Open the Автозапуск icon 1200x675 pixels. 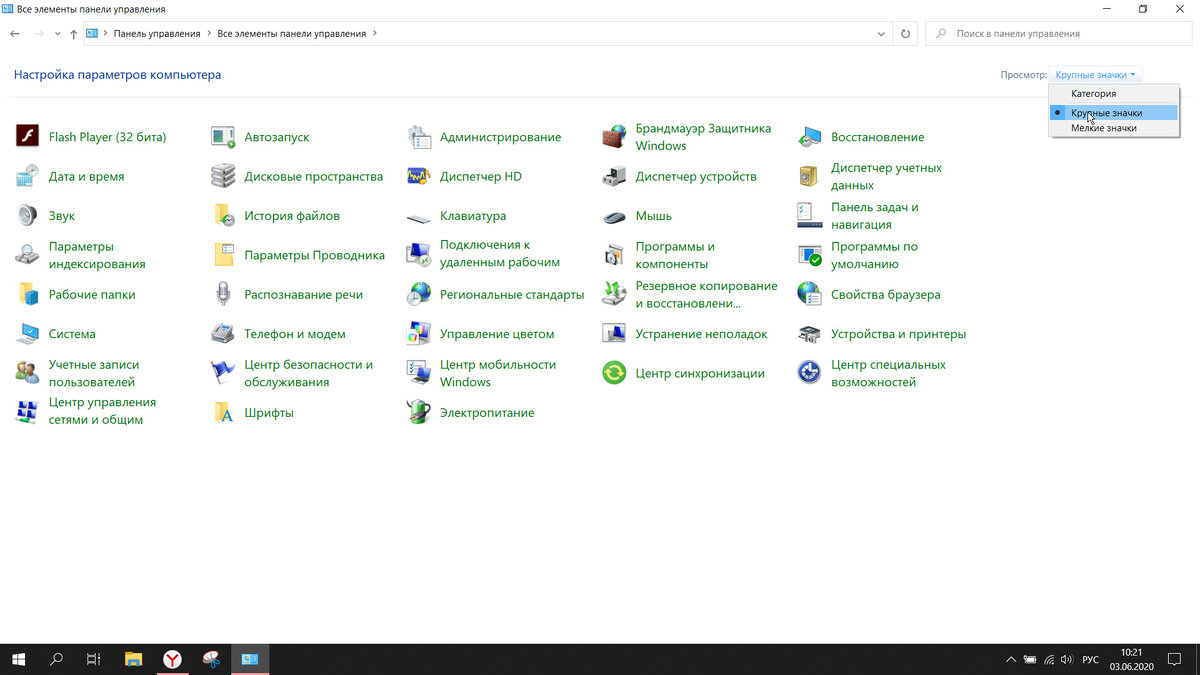(x=223, y=137)
